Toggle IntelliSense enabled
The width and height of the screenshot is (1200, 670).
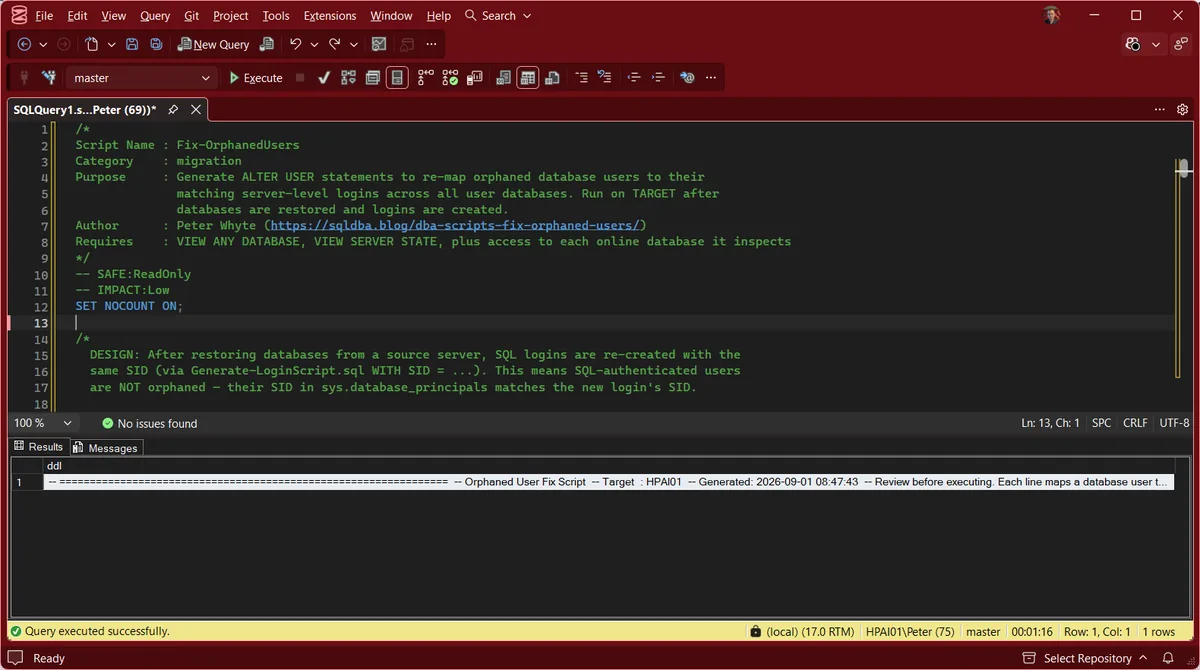coord(397,78)
